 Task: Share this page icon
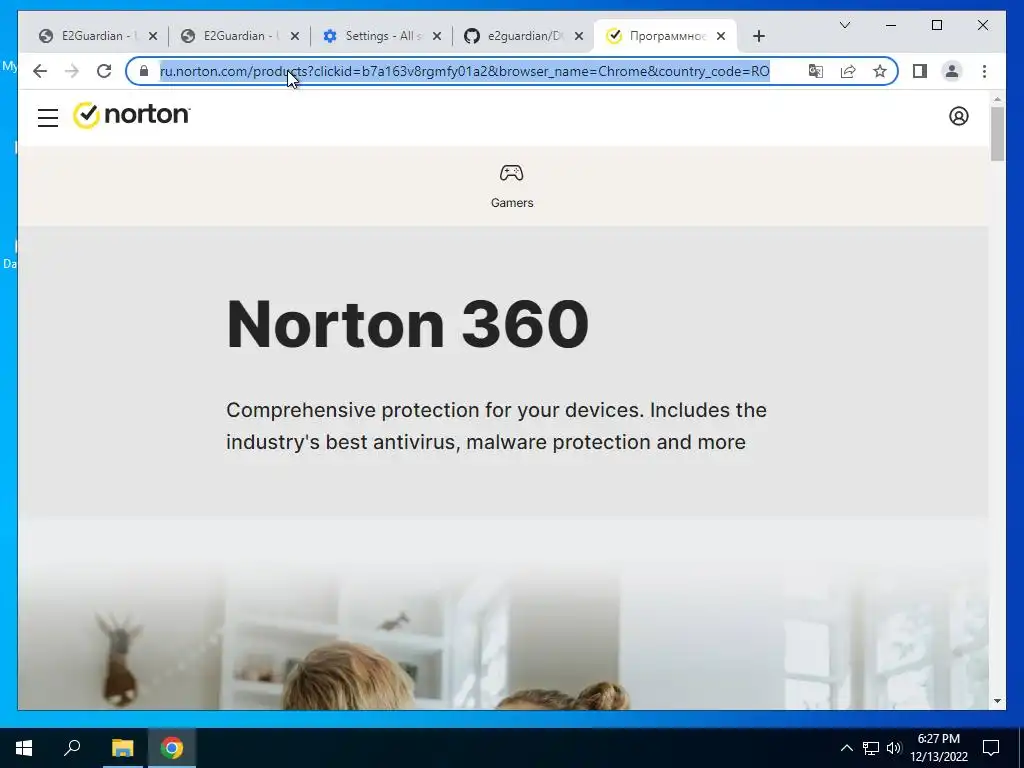tap(848, 71)
